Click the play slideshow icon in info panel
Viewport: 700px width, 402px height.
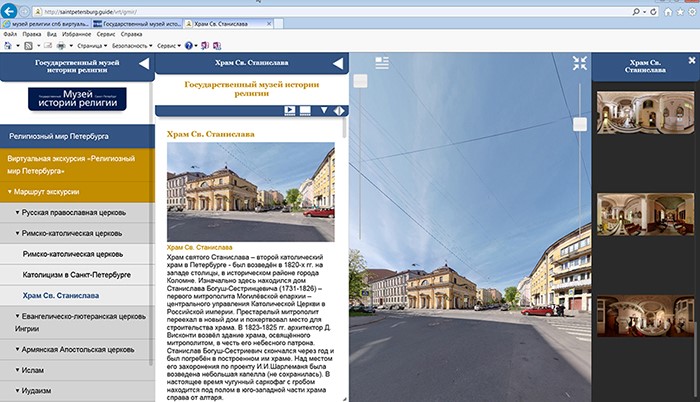pyautogui.click(x=289, y=110)
